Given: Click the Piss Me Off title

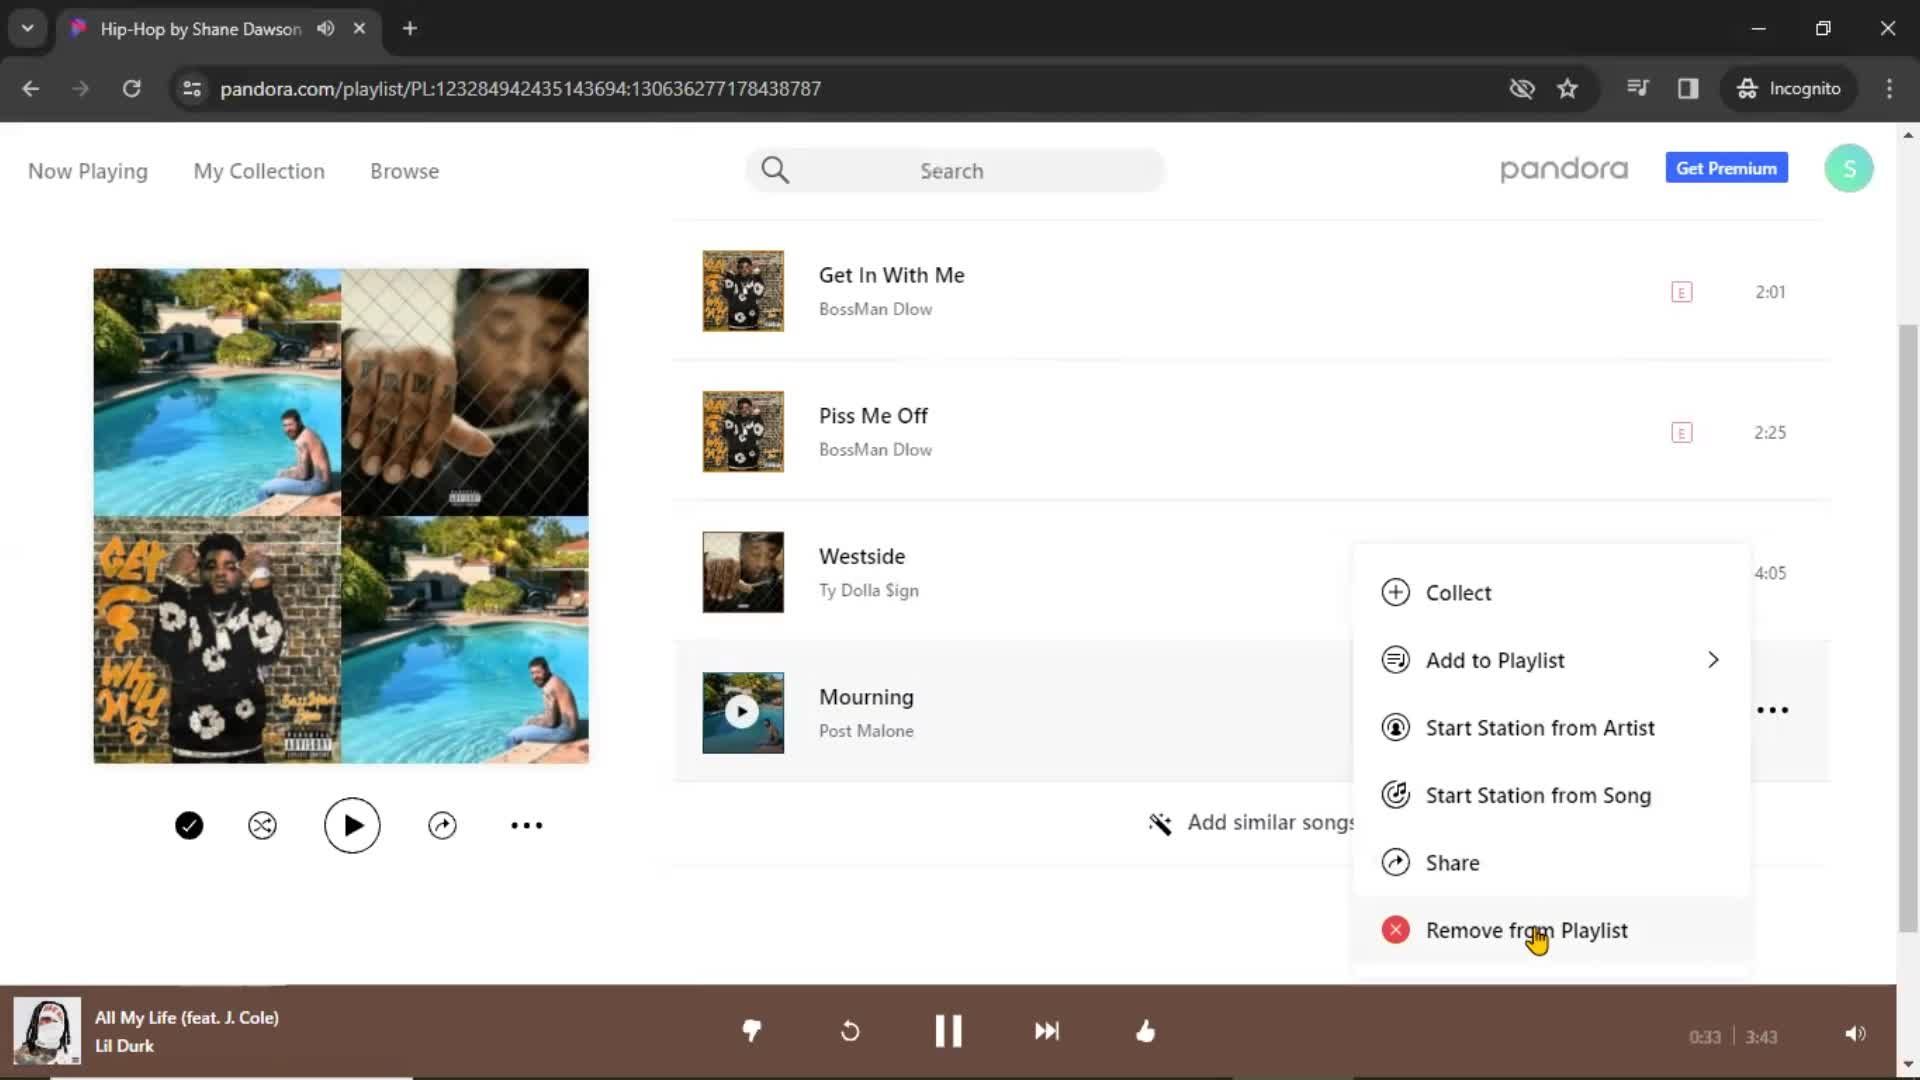Looking at the screenshot, I should pyautogui.click(x=873, y=416).
